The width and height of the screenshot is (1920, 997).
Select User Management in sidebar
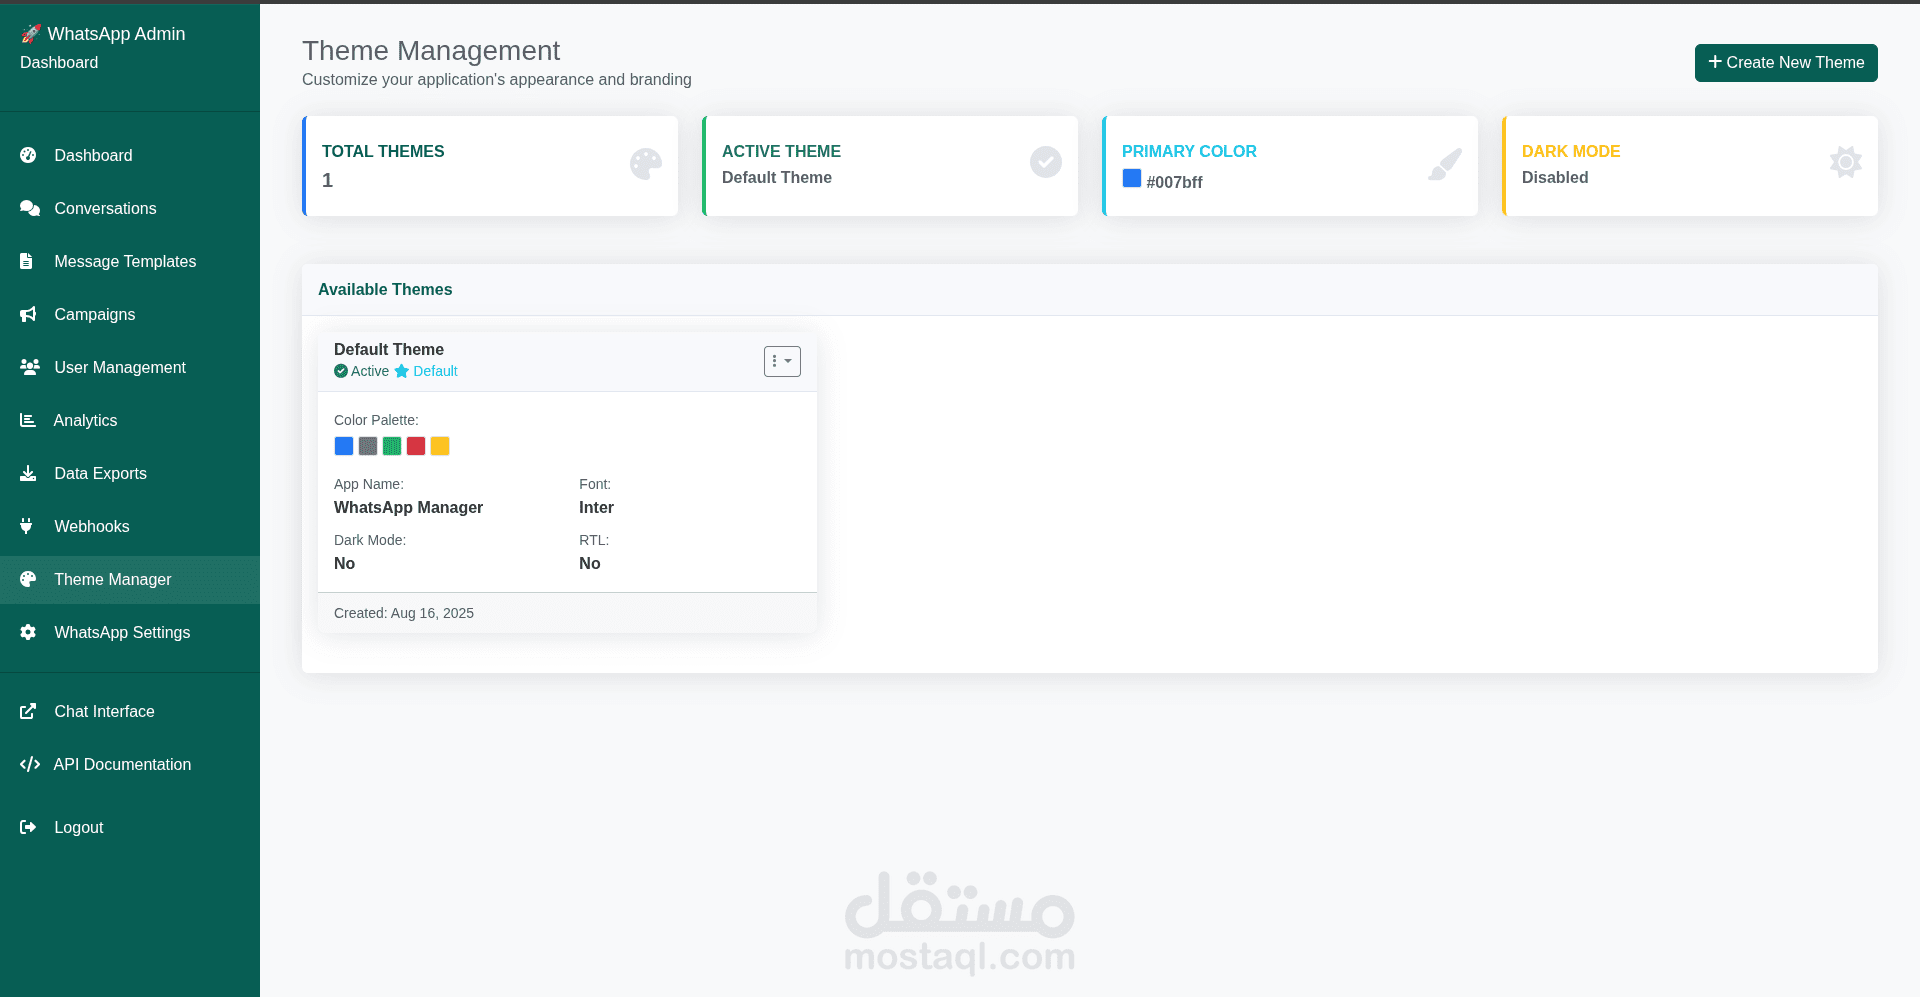click(x=130, y=367)
